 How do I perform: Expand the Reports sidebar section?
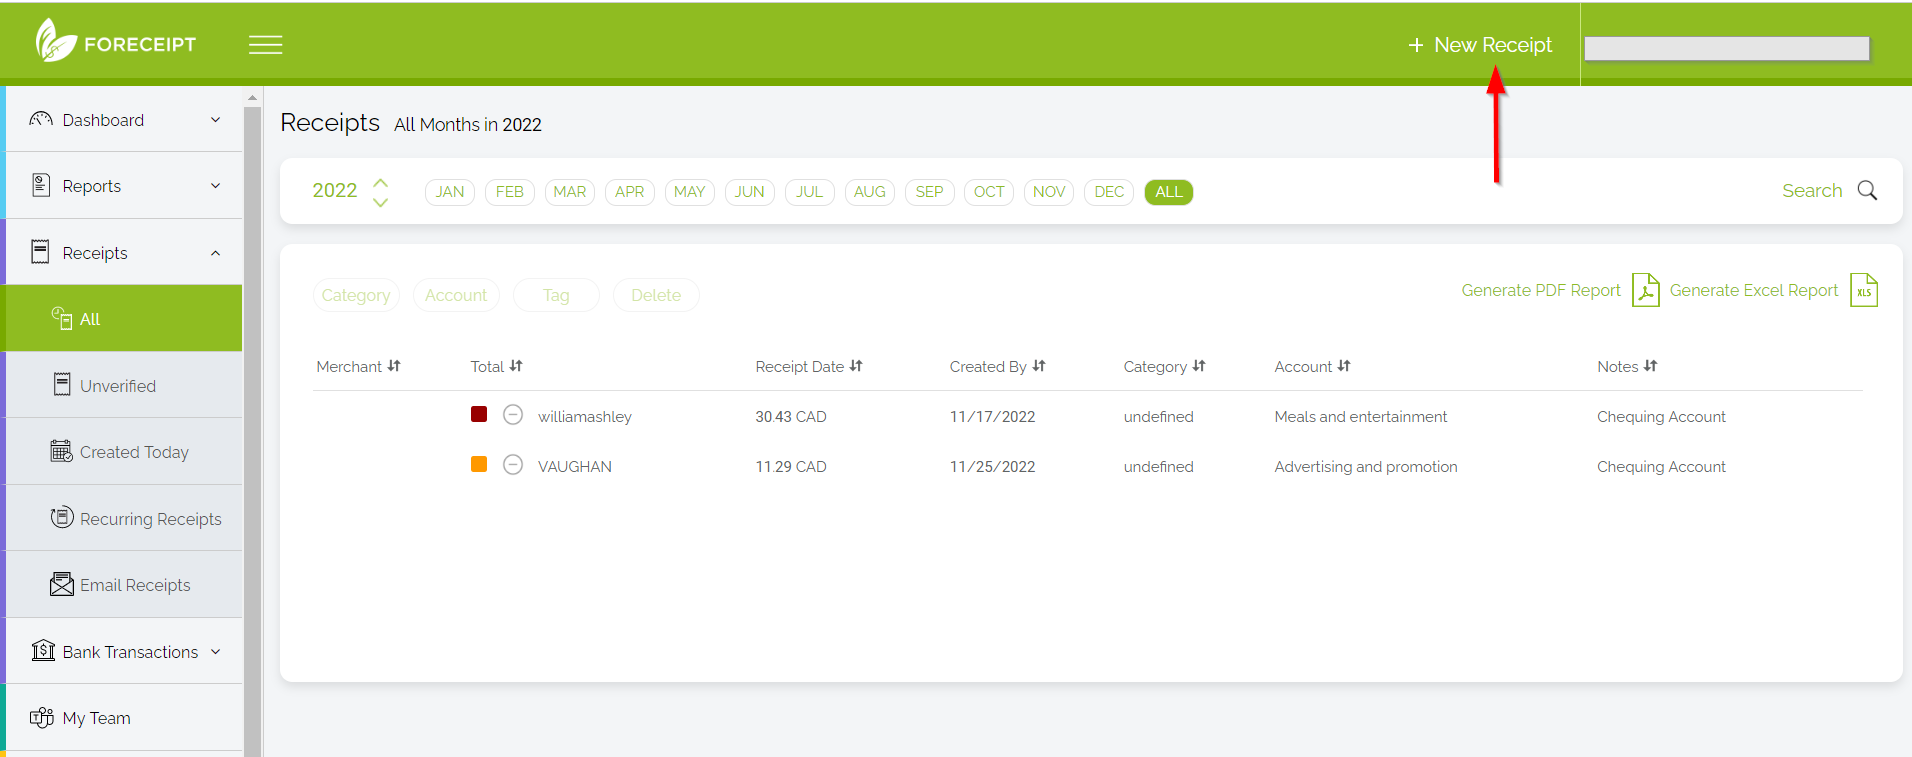(x=124, y=186)
